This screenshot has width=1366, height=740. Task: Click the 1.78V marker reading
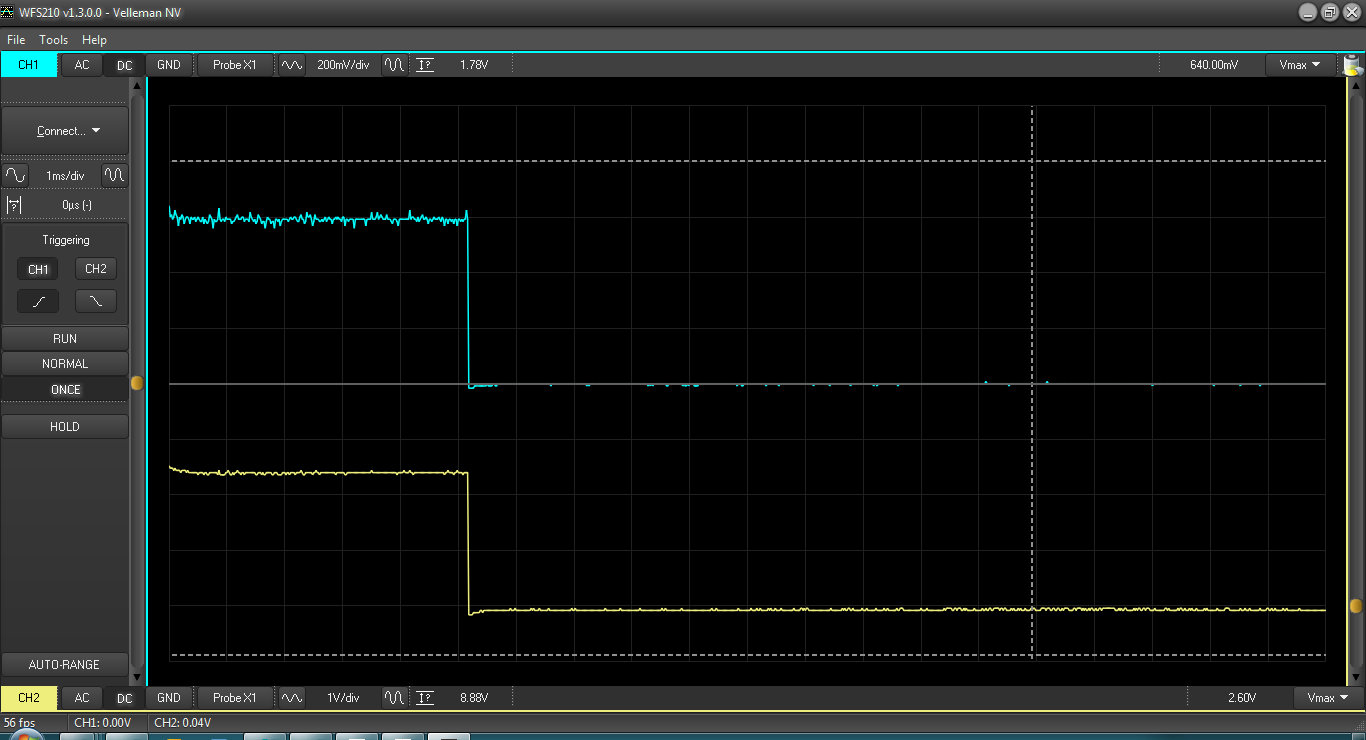point(474,65)
